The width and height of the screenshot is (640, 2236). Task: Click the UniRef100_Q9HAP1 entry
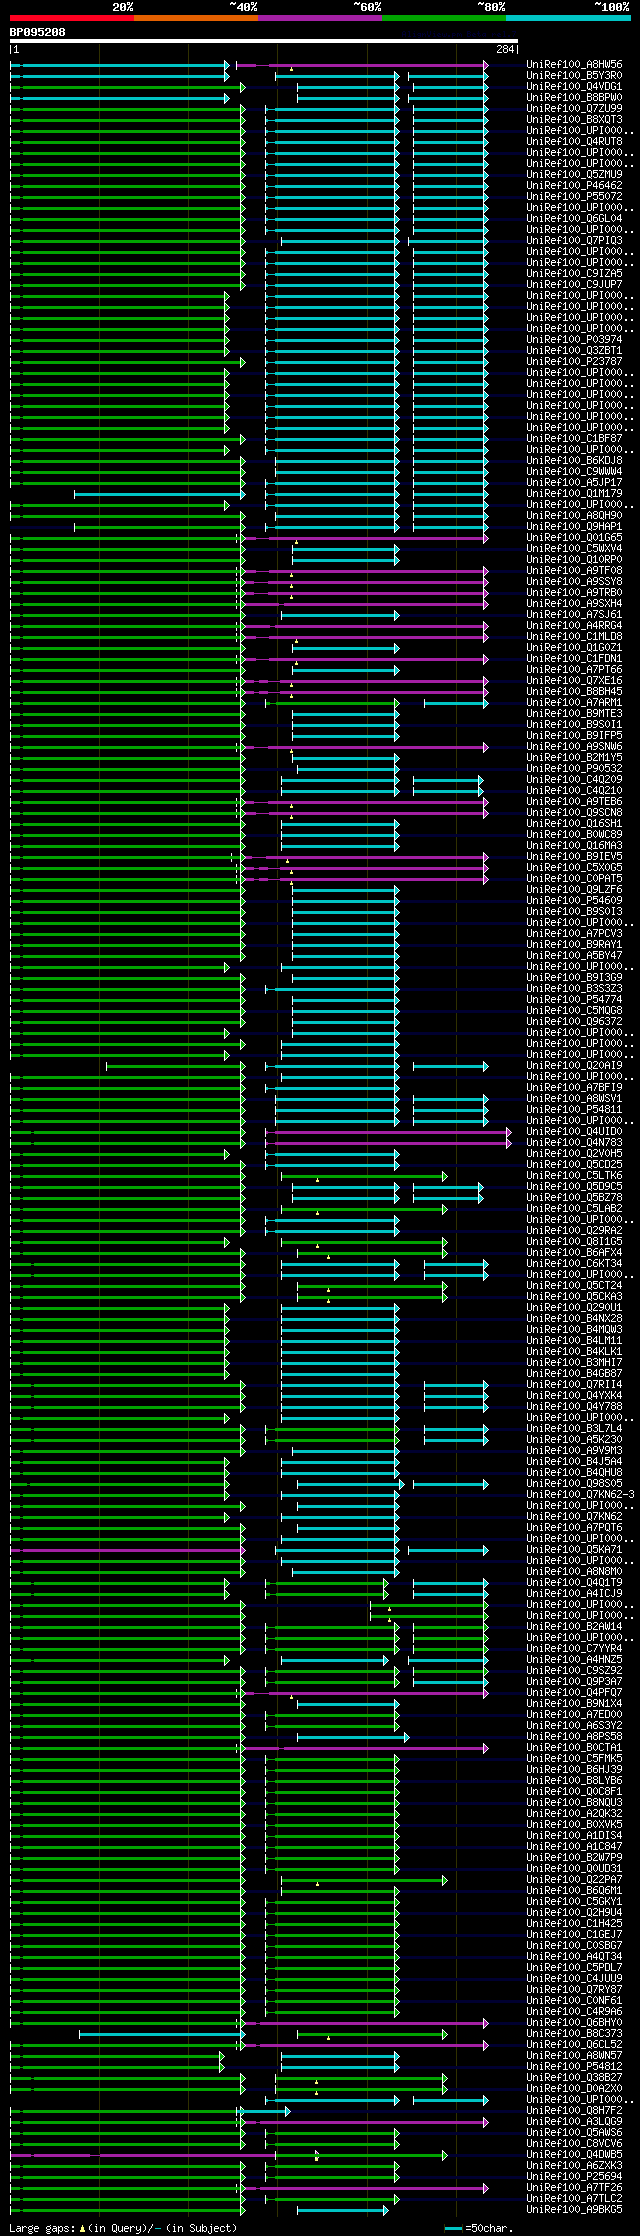click(x=574, y=526)
